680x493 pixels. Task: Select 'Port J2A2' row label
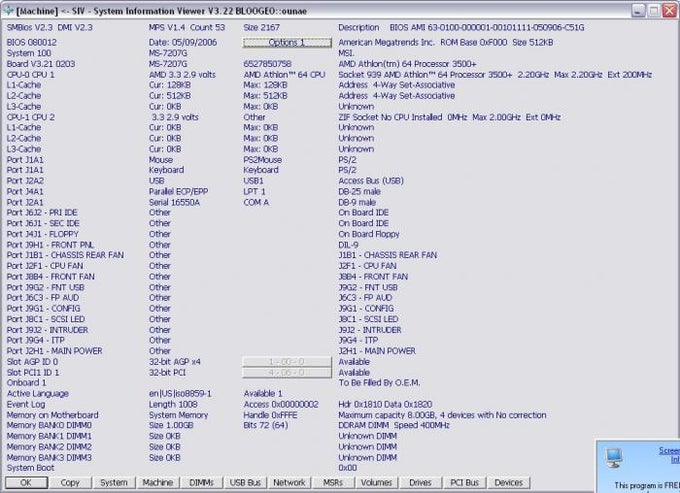(x=25, y=181)
